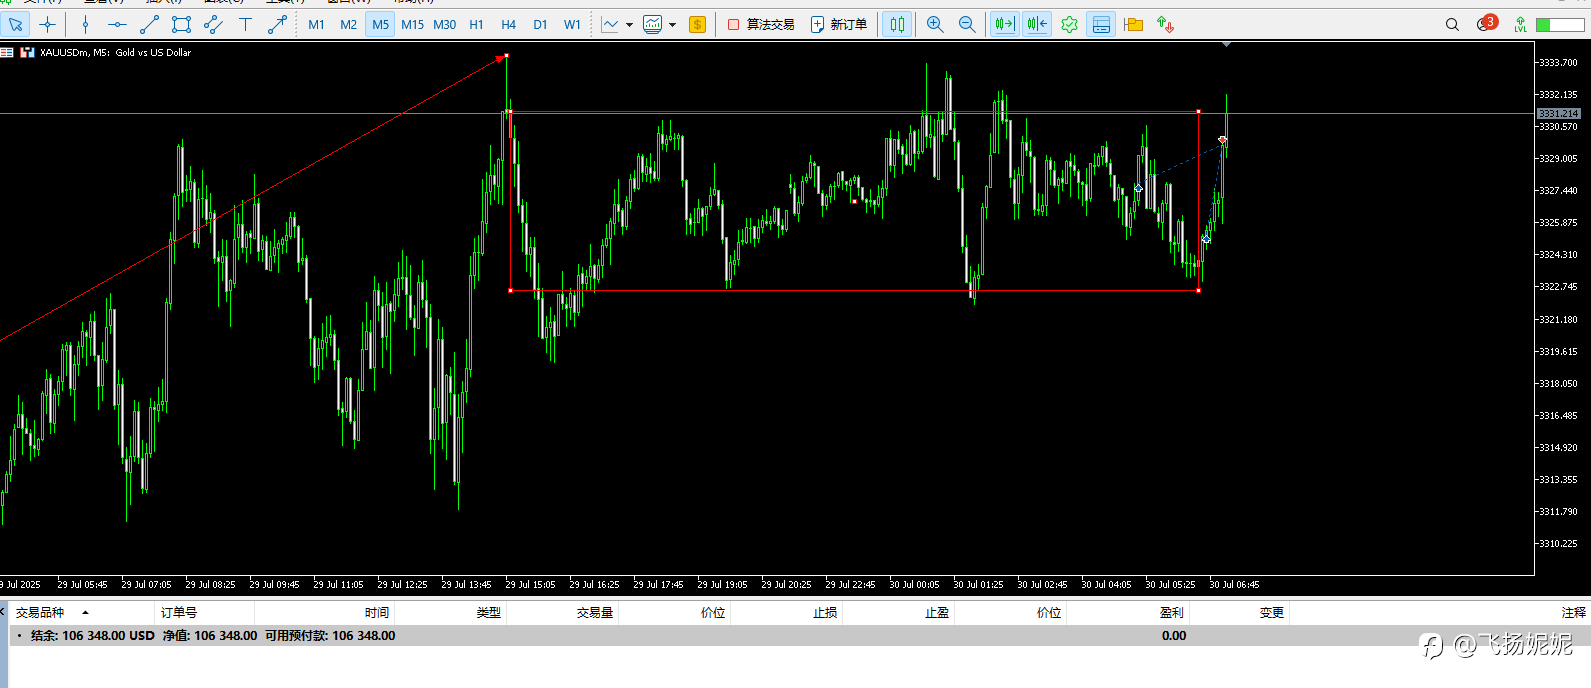The width and height of the screenshot is (1591, 688).
Task: Toggle auto-scroll to latest bar
Action: [x=1004, y=24]
